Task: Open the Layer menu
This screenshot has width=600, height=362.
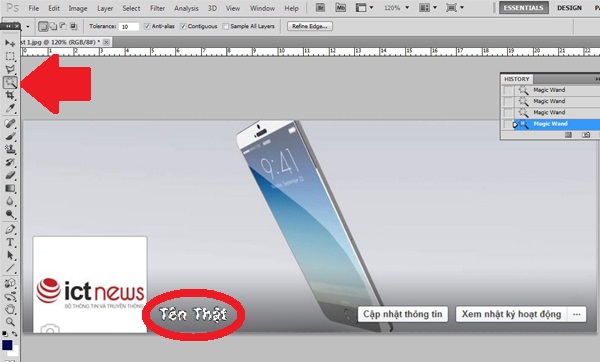Action: (104, 8)
